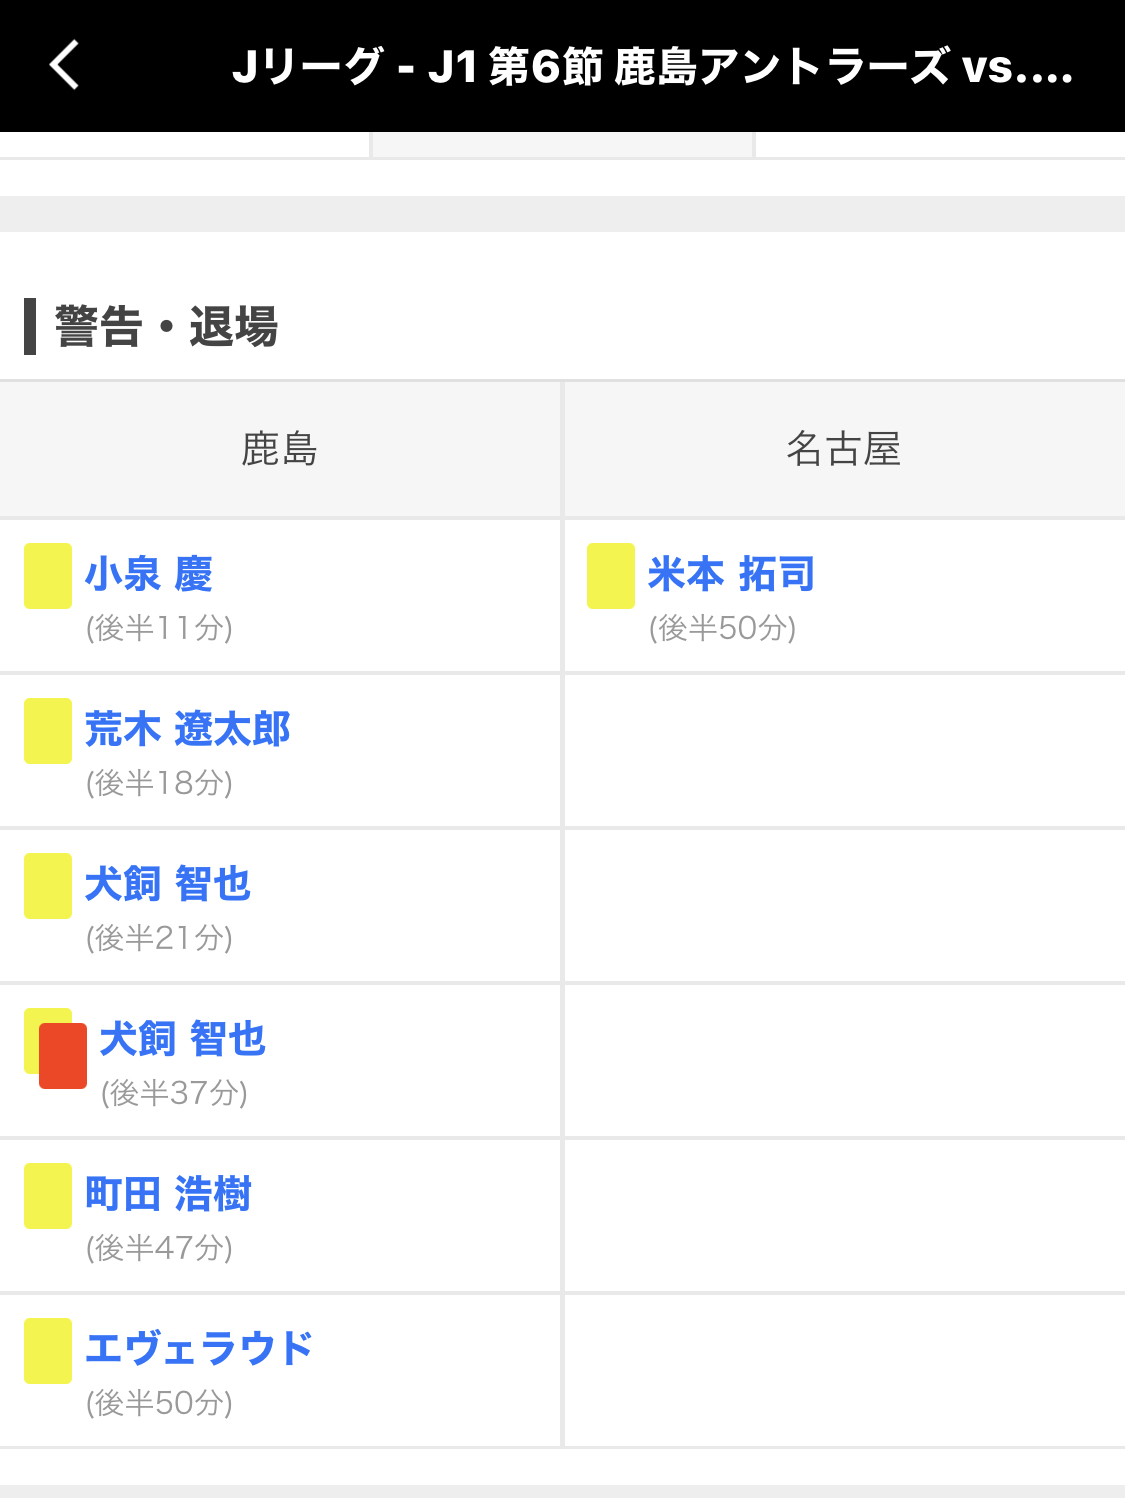Open player link 米本 拓司

[731, 575]
